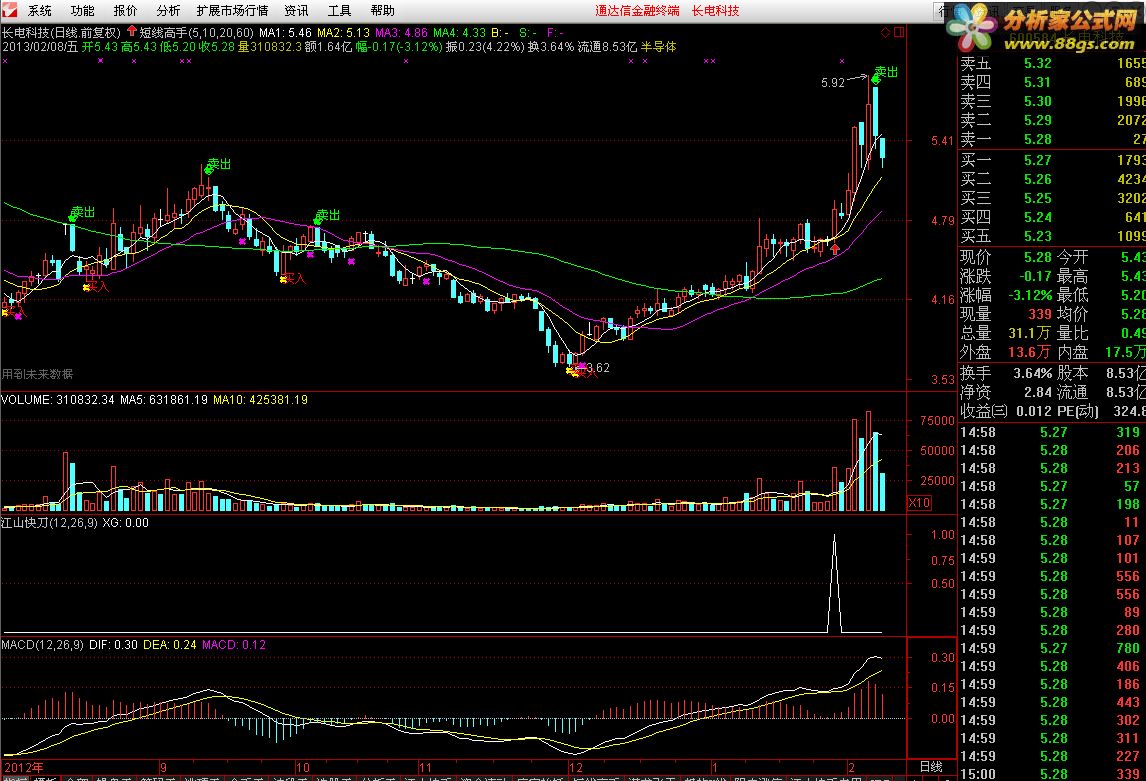Select the 买一 5.27 order row
This screenshot has width=1146, height=781.
coord(1052,160)
